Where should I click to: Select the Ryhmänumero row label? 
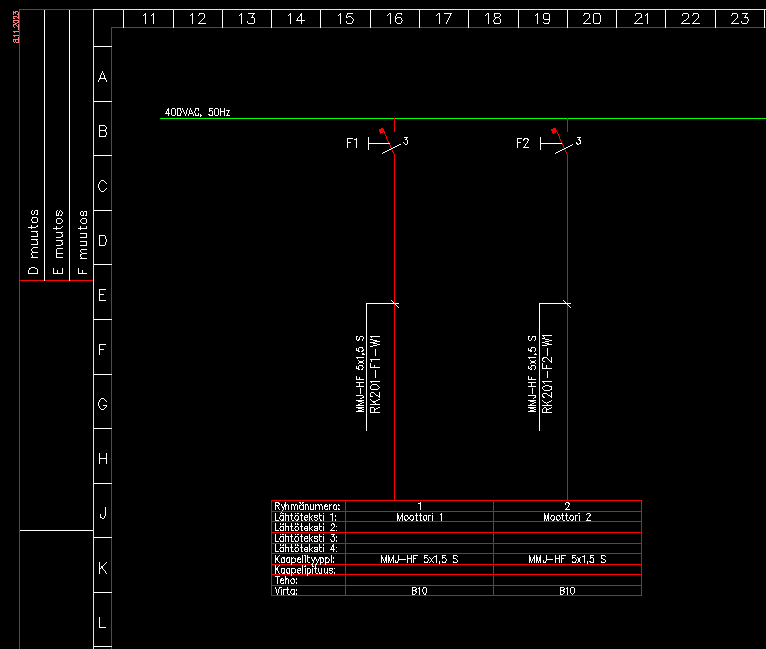pos(307,506)
